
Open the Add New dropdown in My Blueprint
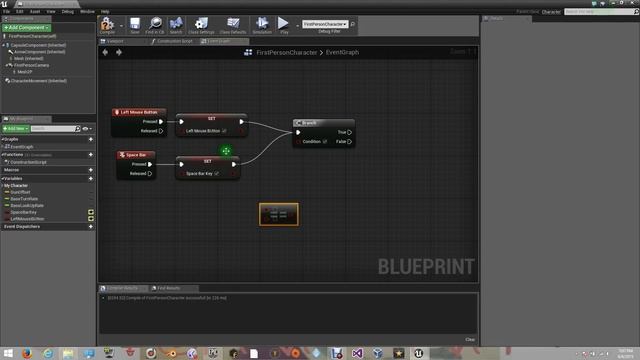click(x=16, y=129)
